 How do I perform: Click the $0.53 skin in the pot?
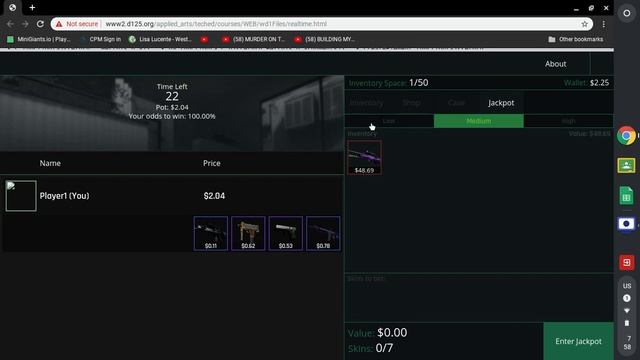point(286,233)
